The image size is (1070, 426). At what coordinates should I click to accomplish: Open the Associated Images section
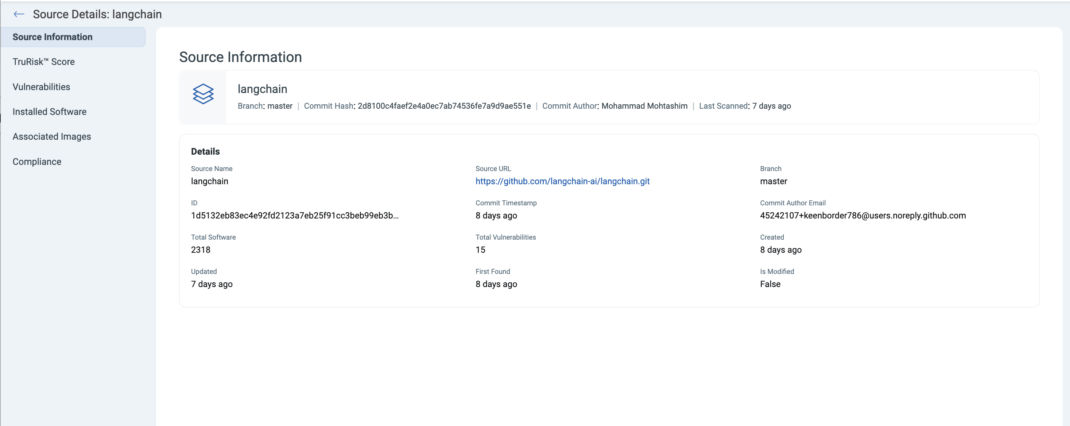[x=51, y=137]
